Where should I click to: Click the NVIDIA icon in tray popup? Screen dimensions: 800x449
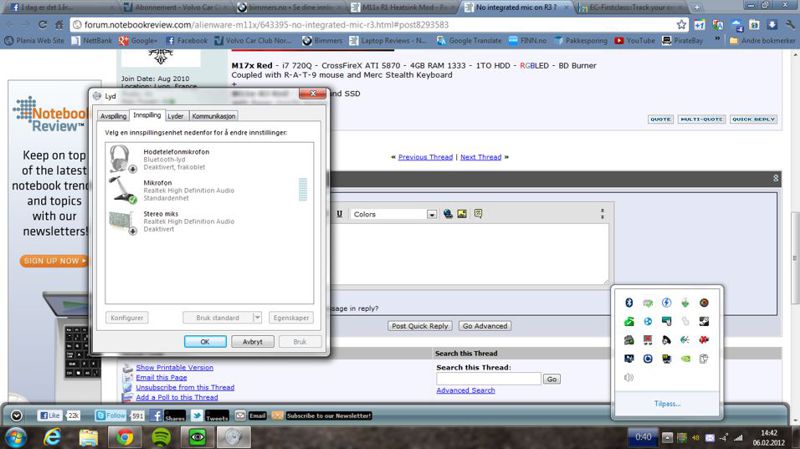coord(685,359)
